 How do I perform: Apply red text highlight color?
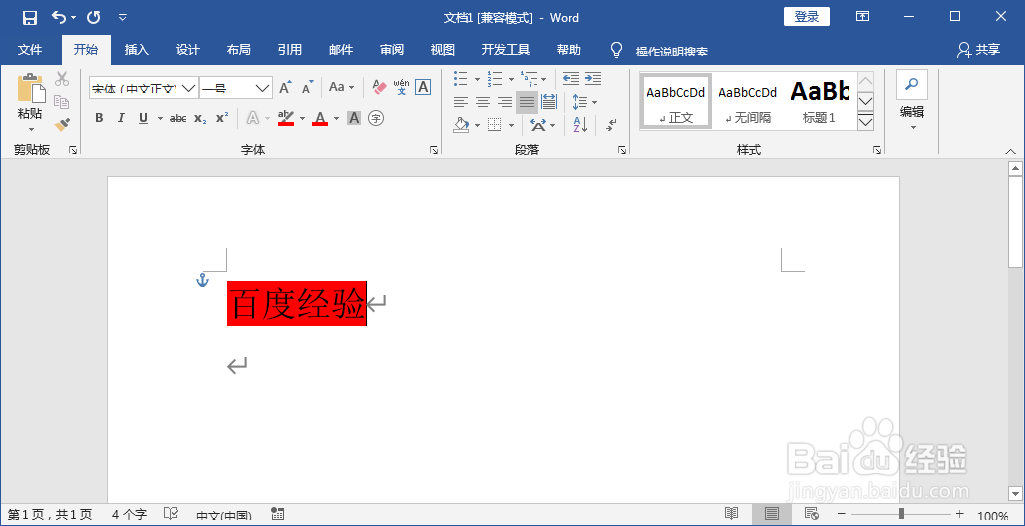tap(286, 118)
